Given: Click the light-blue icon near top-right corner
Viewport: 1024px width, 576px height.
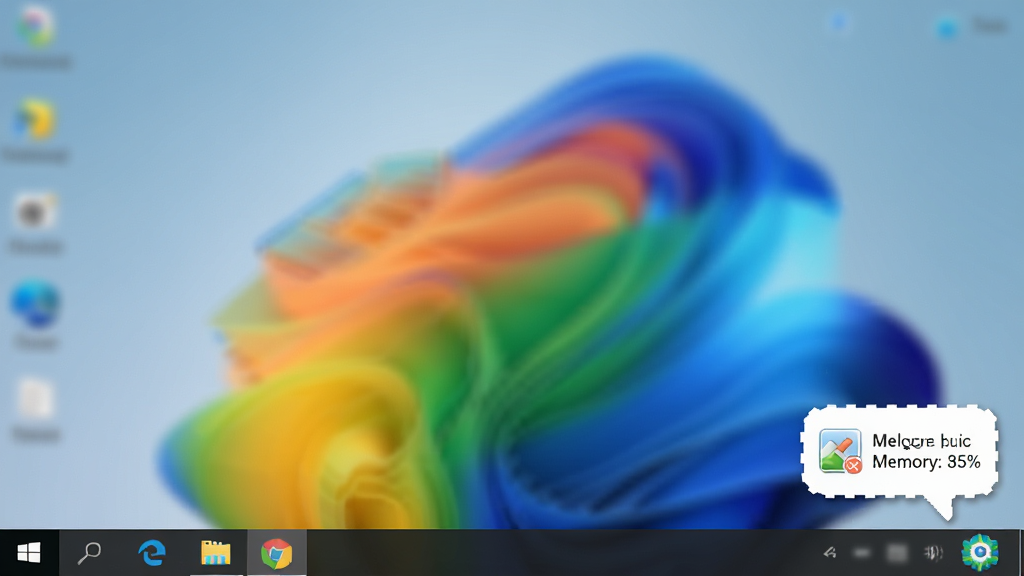Looking at the screenshot, I should 946,28.
